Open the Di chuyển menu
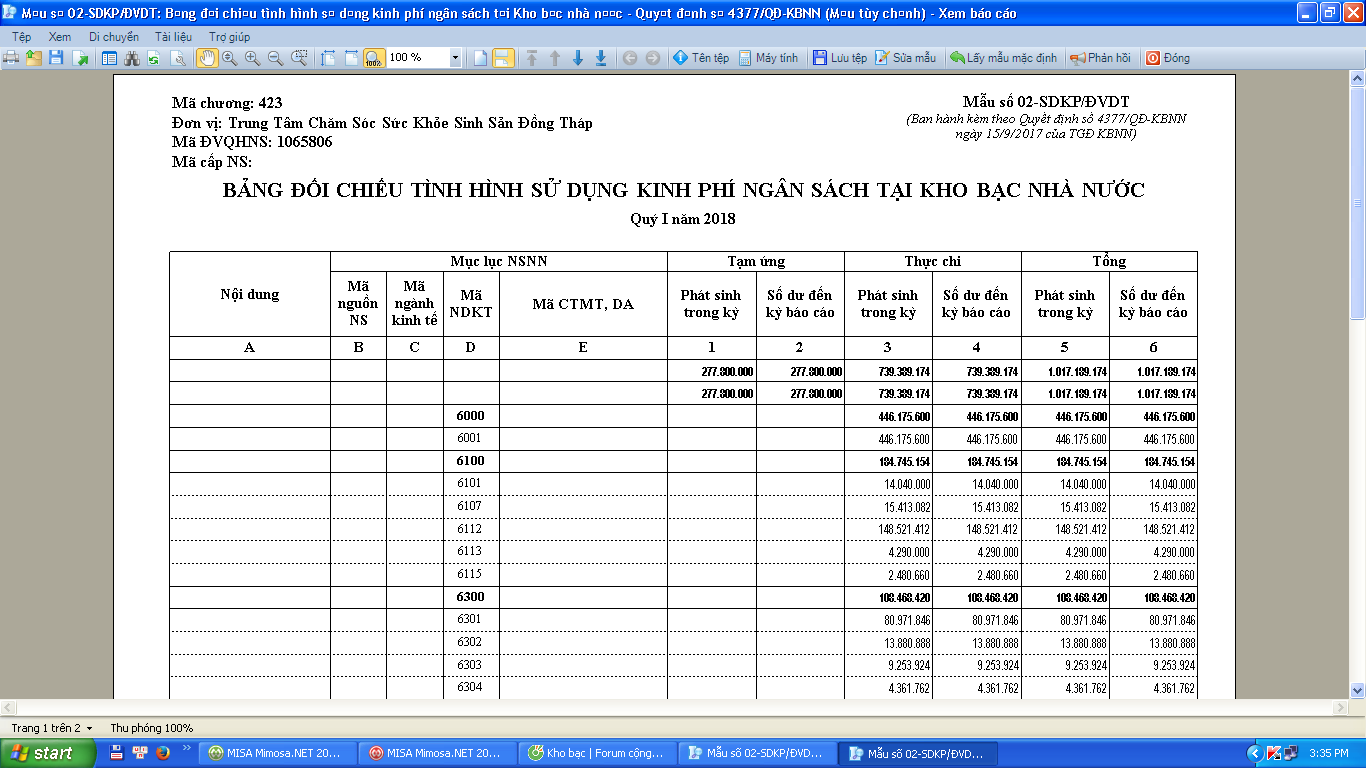This screenshot has width=1366, height=768. (x=114, y=37)
